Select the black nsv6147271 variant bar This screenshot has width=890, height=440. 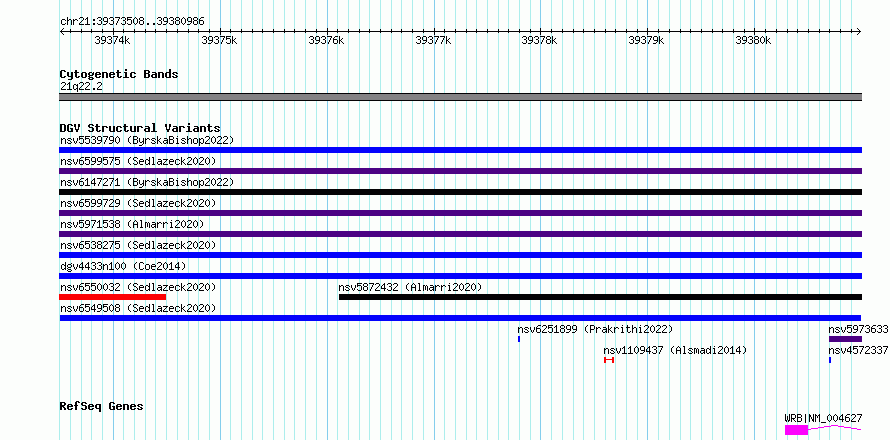point(460,192)
